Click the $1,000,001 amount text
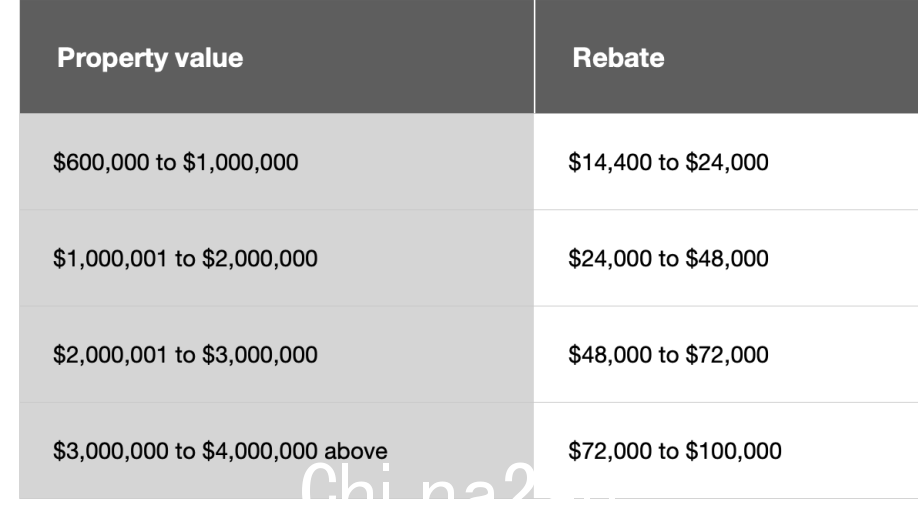This screenshot has height=522, width=918. pyautogui.click(x=110, y=258)
